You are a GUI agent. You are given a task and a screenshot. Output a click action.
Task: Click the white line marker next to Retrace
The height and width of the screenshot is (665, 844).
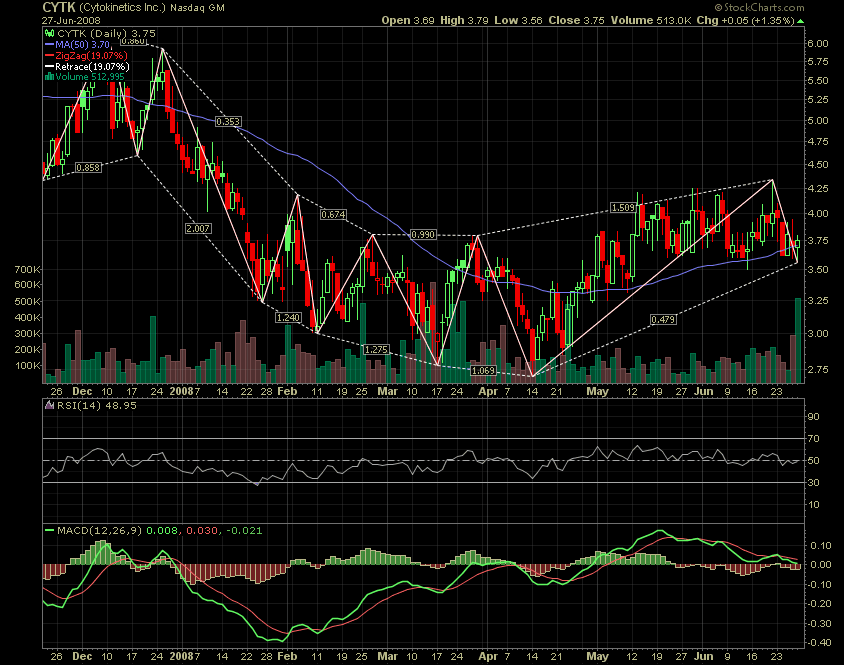point(50,67)
